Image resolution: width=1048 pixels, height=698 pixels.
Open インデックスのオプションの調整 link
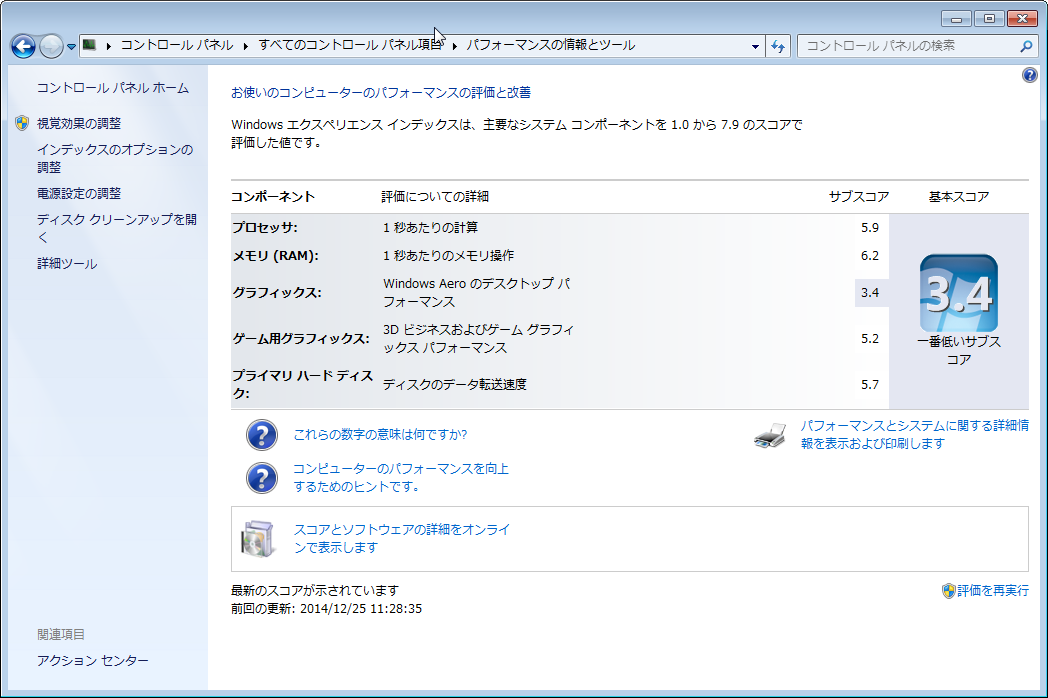pos(115,158)
